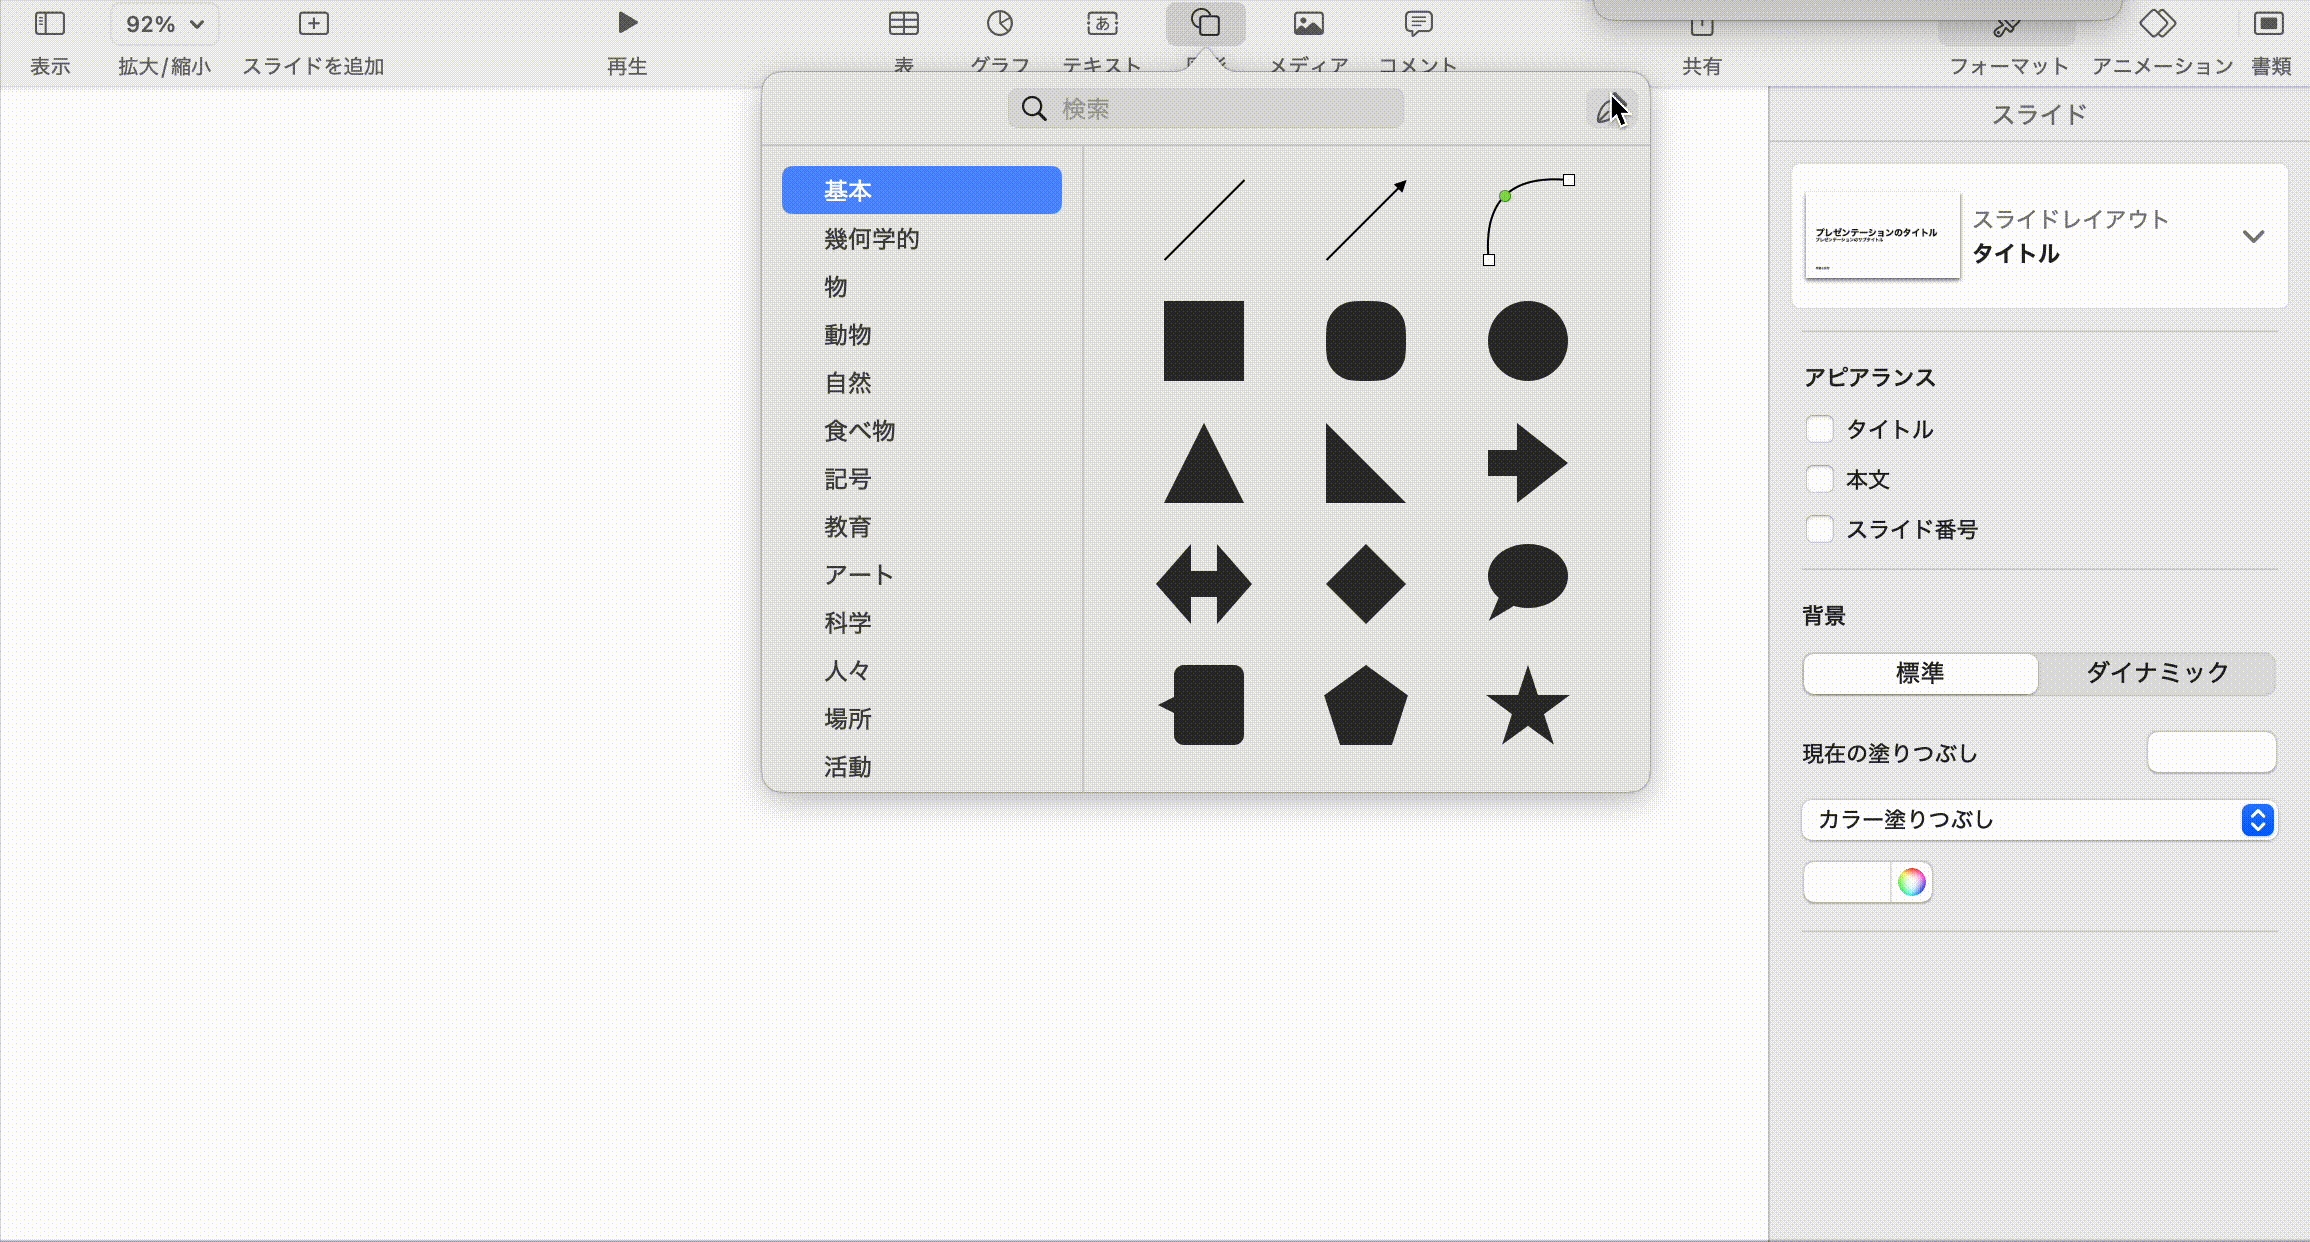Open the カラー塗りつぶし dropdown
The width and height of the screenshot is (2310, 1242).
(x=2038, y=820)
